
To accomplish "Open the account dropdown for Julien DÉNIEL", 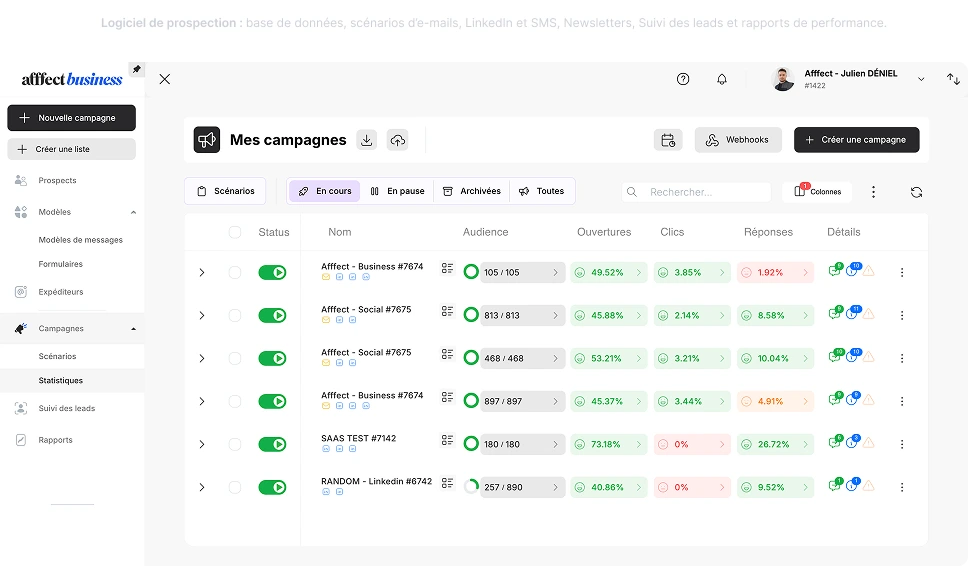I will (921, 79).
